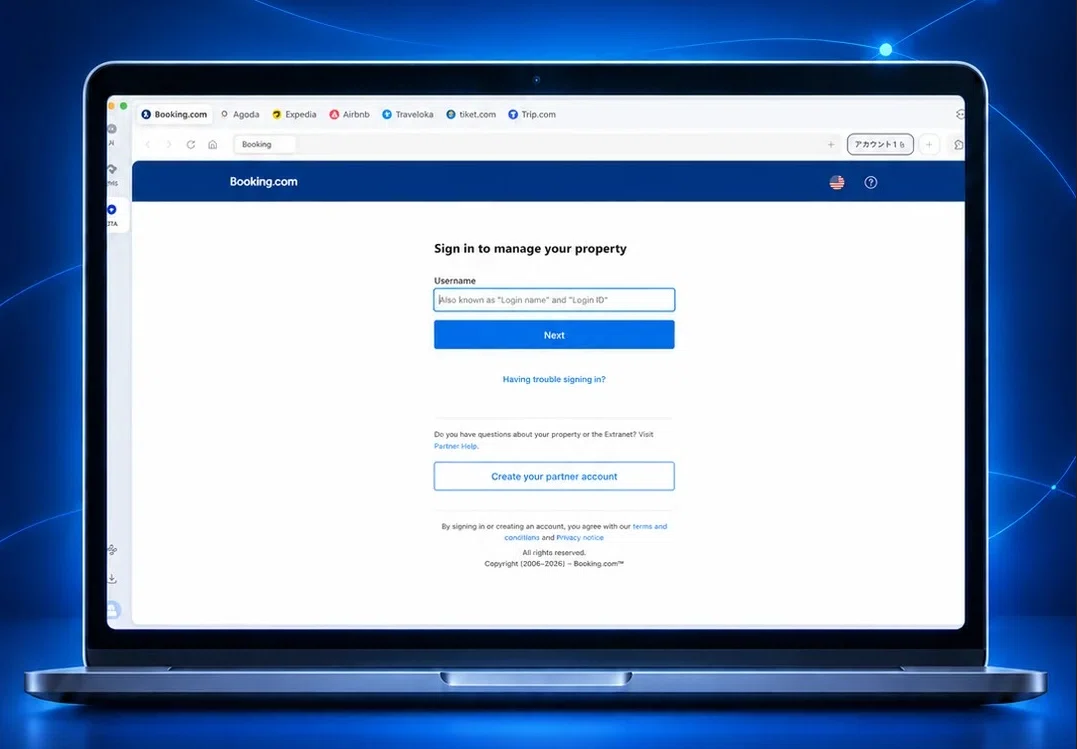Go to the Traveloka tab
Viewport: 1077px width, 749px height.
click(x=407, y=114)
